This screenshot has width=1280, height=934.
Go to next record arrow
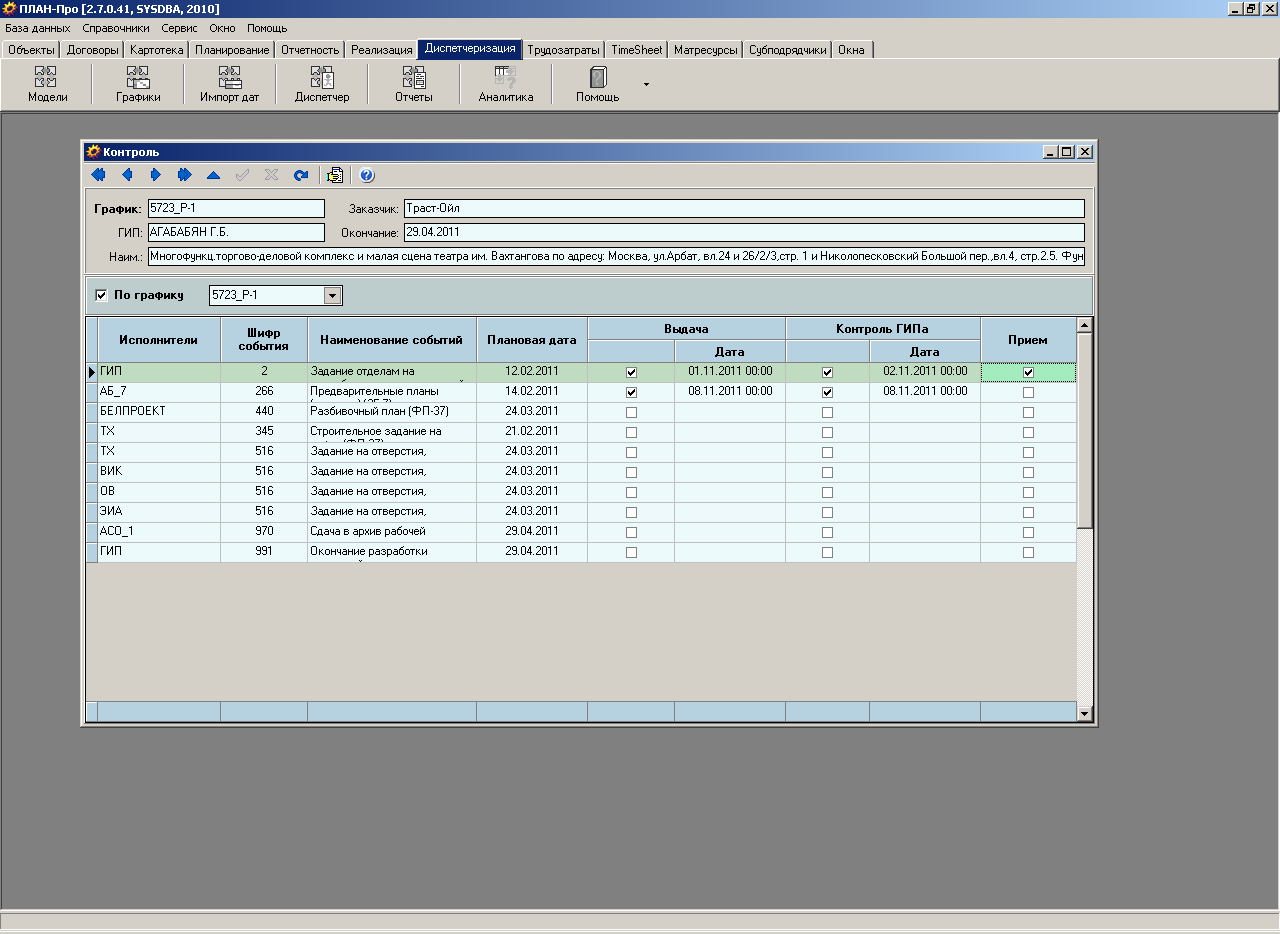(156, 175)
